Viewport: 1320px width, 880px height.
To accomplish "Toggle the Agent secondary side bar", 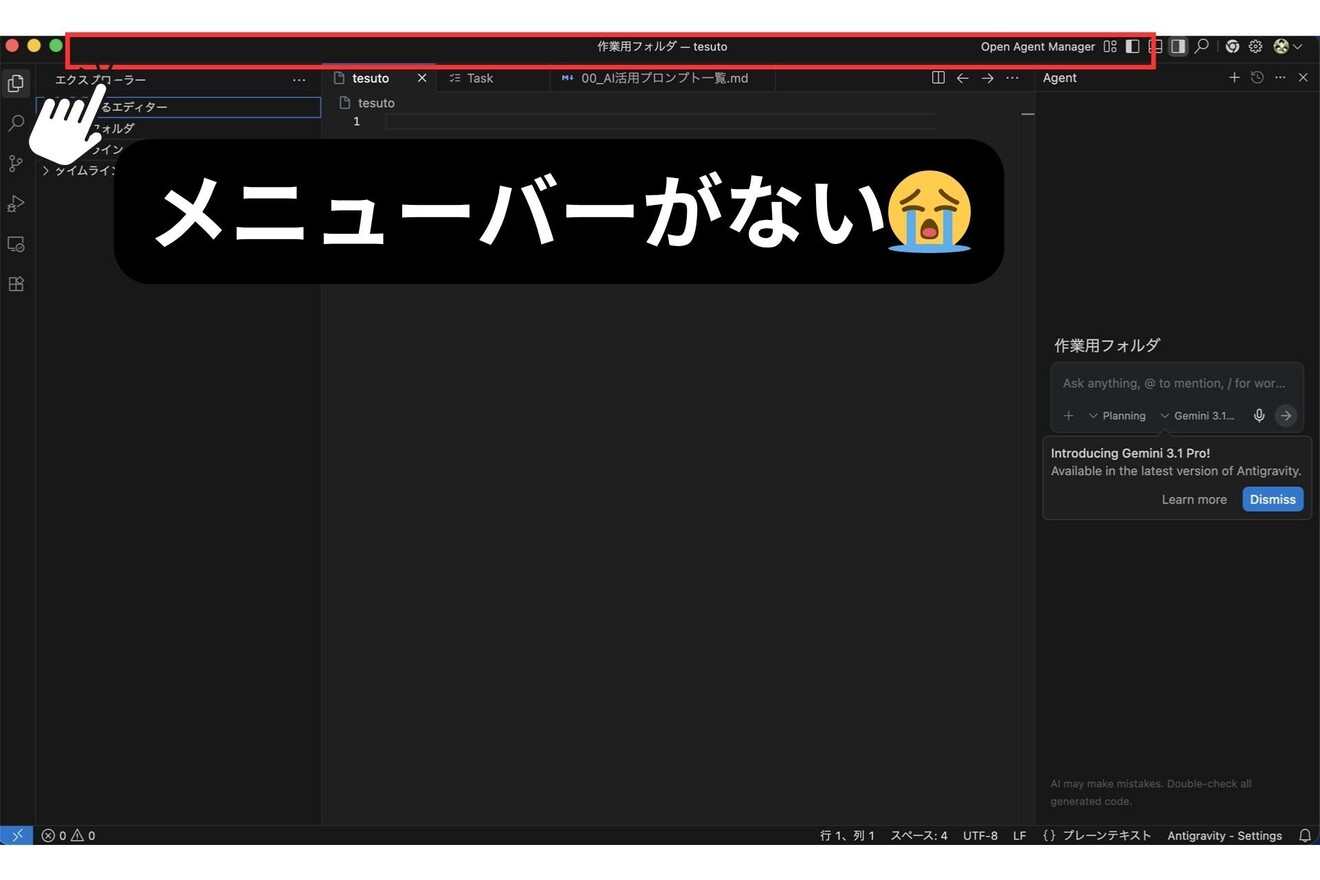I will coord(1178,46).
